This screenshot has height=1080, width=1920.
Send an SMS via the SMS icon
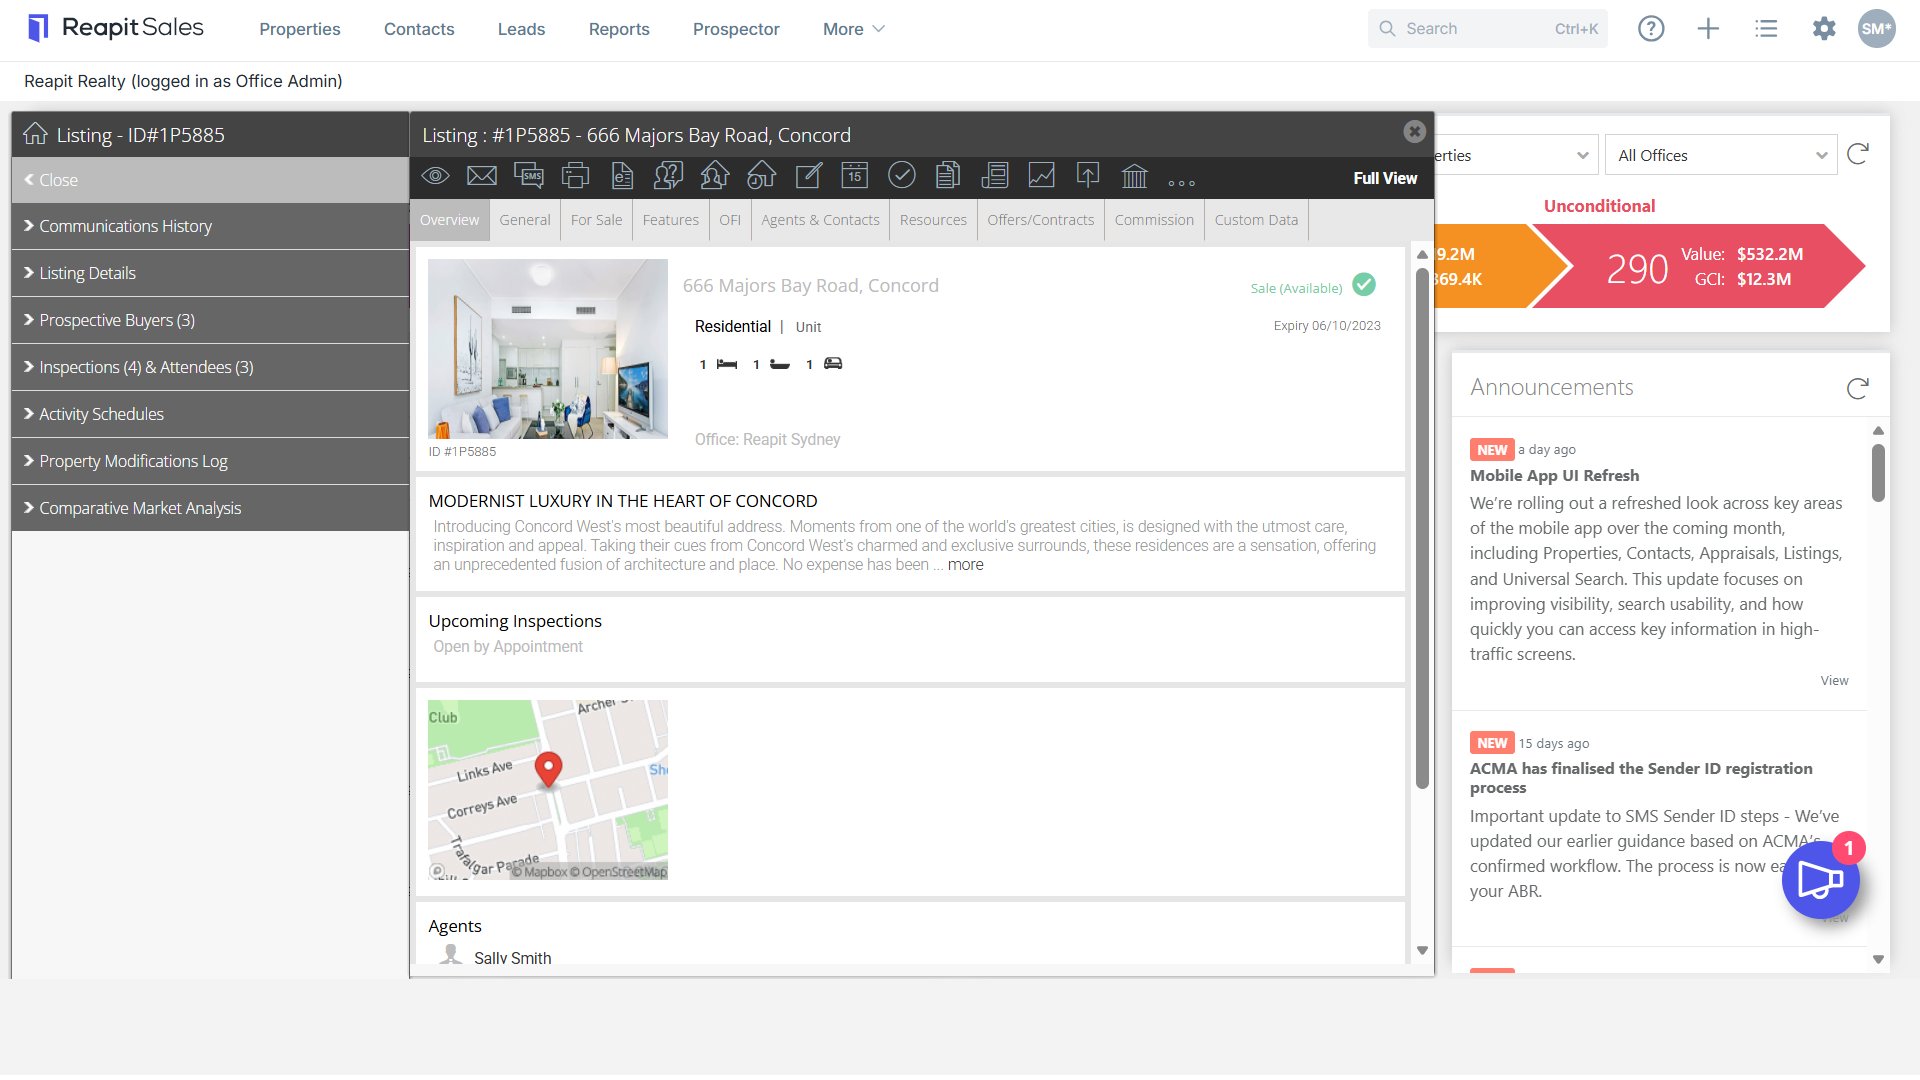click(x=529, y=176)
